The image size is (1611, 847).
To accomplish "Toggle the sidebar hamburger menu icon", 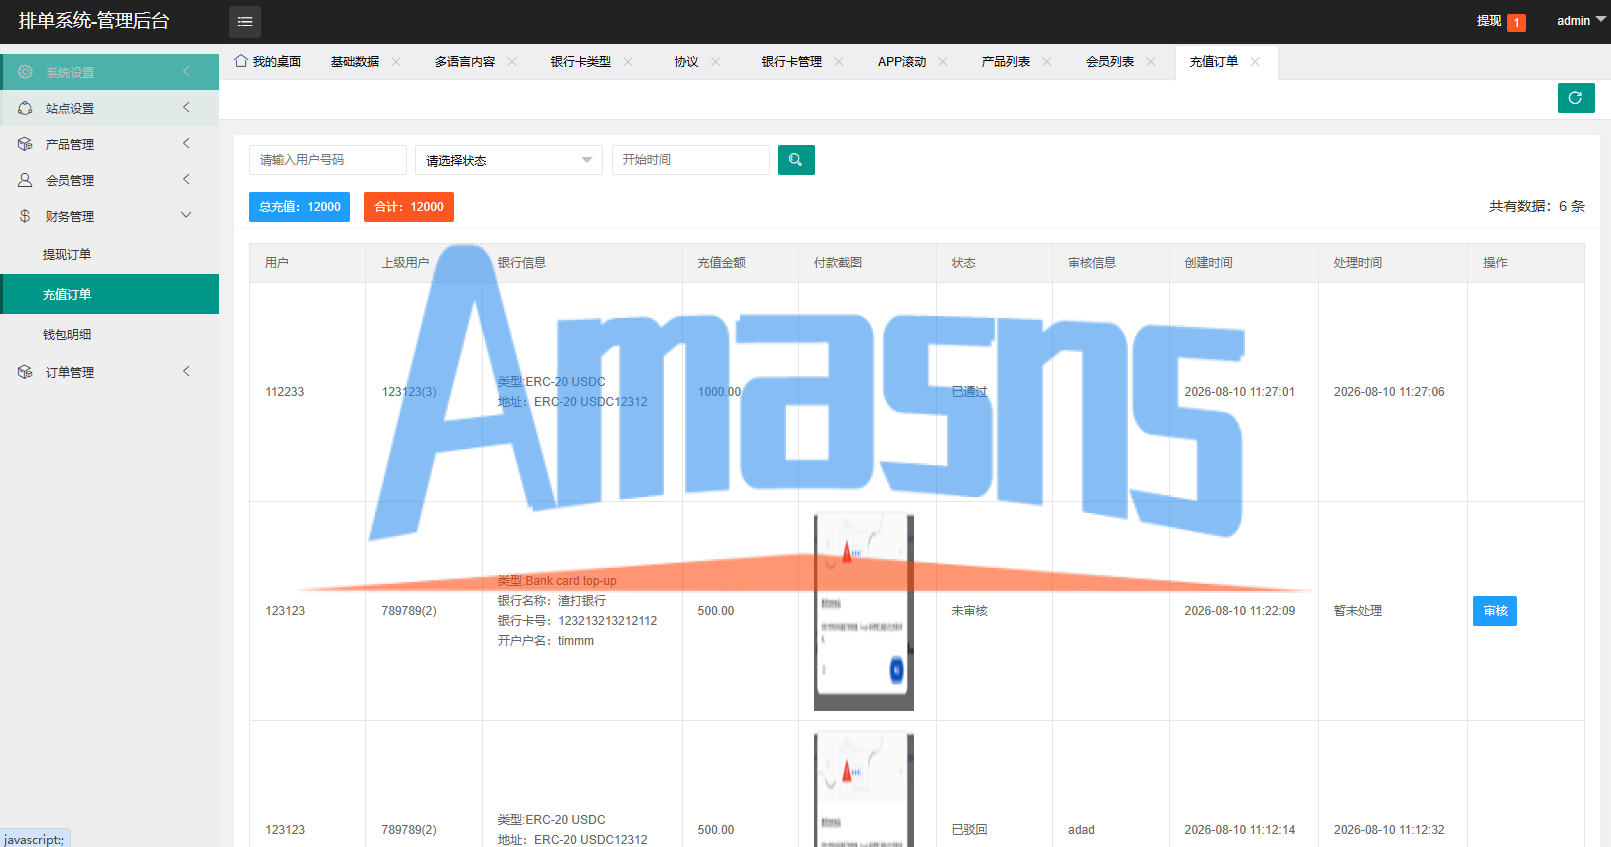I will point(245,21).
